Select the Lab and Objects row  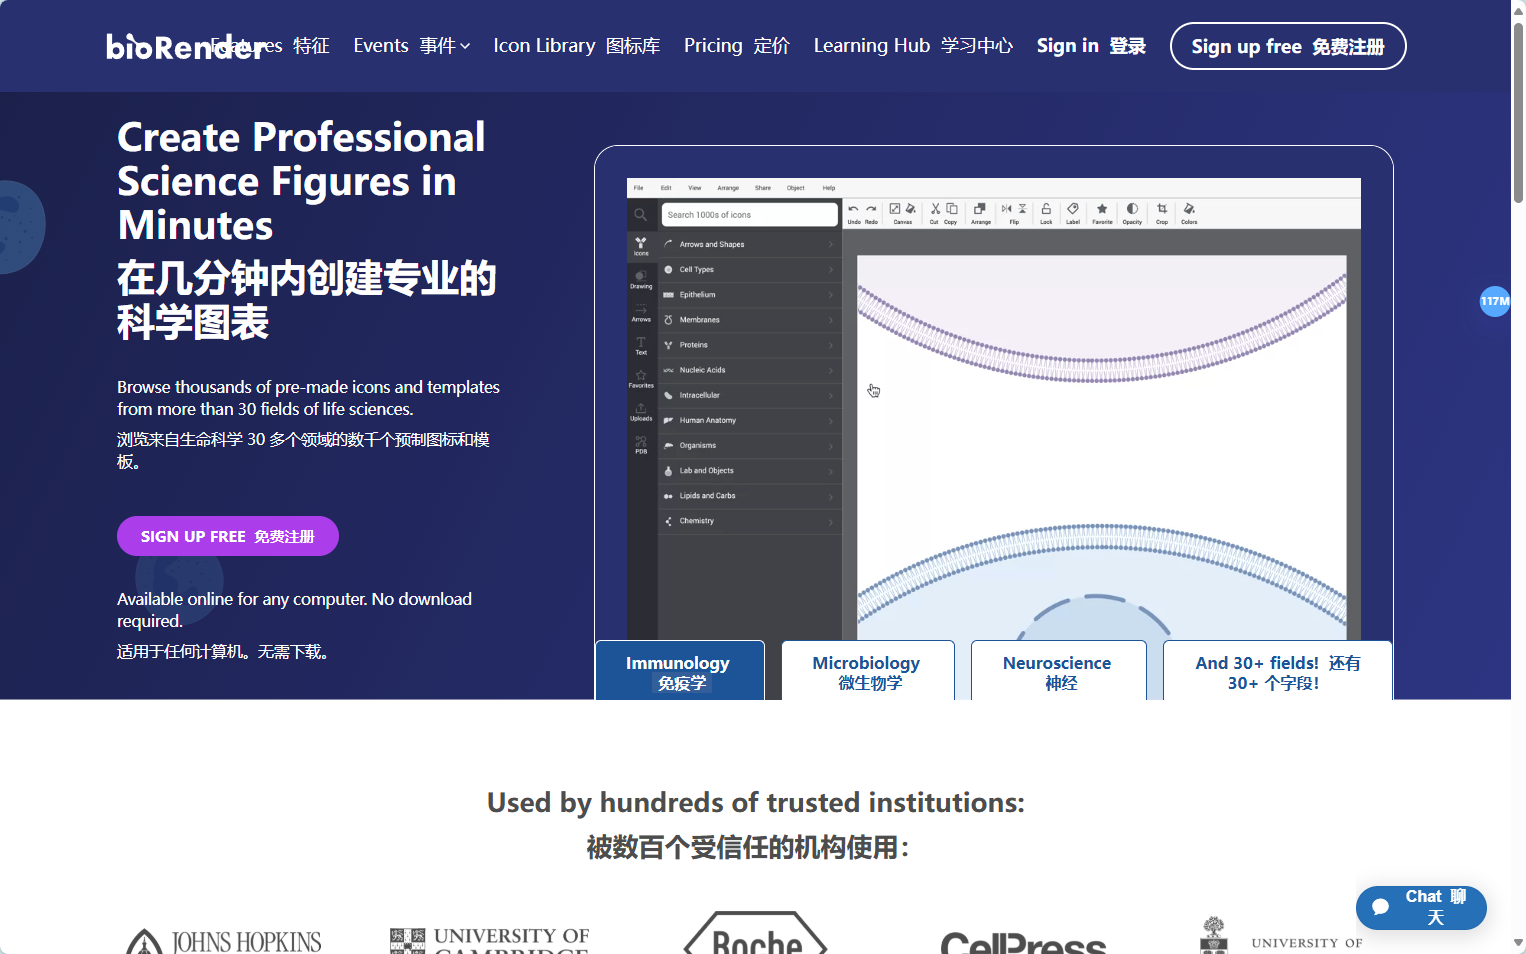tap(749, 471)
